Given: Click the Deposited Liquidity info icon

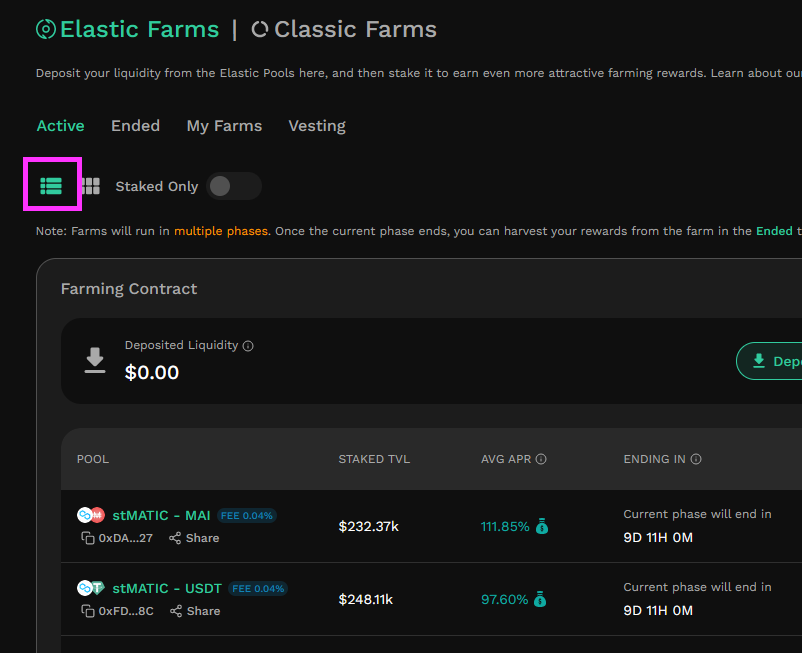Looking at the screenshot, I should point(248,346).
